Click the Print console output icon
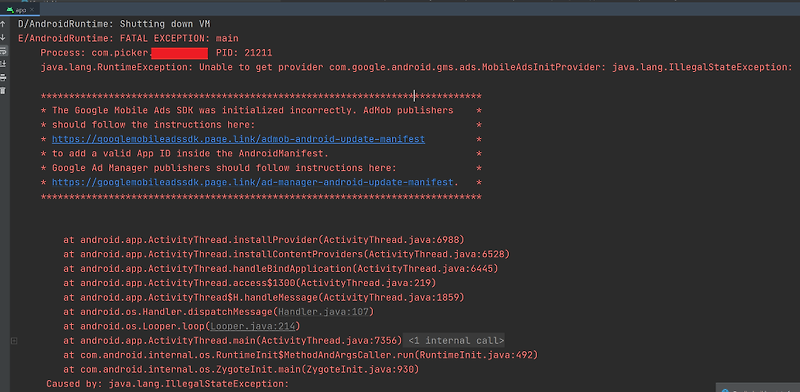This screenshot has height=392, width=800. tap(3, 78)
